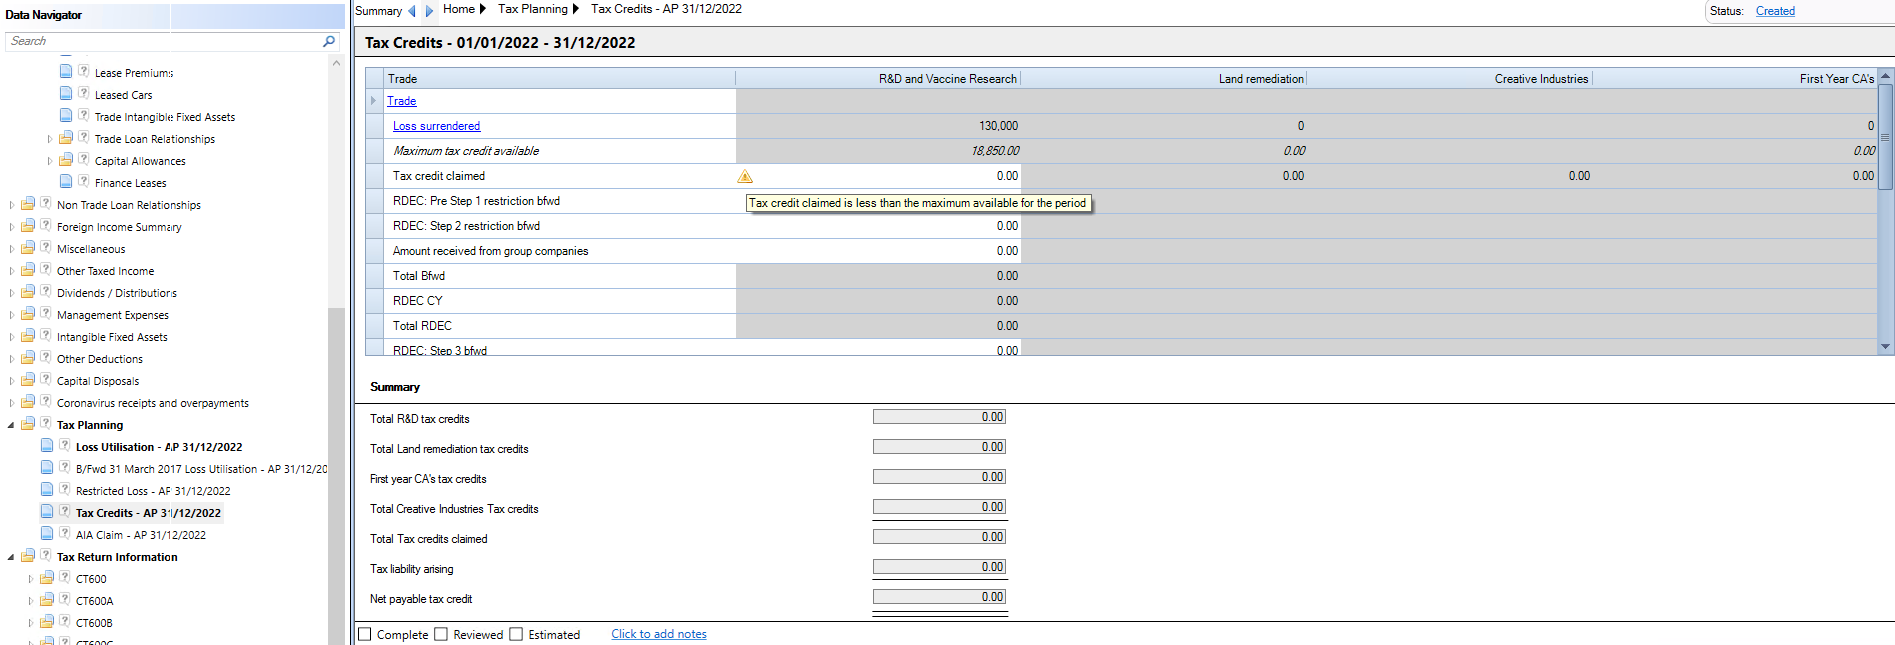Tick the Estimated checkbox
Screen dimensions: 1895x645
coord(516,634)
